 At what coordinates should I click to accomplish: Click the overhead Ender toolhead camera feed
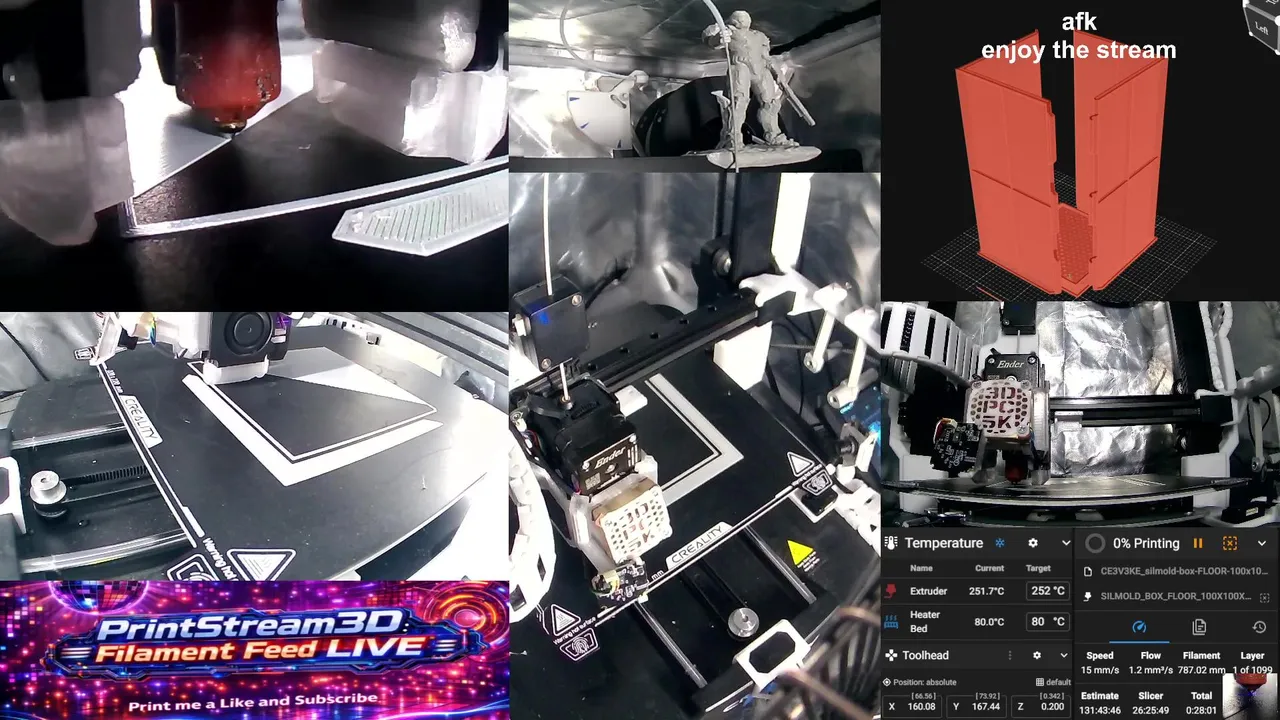[694, 446]
